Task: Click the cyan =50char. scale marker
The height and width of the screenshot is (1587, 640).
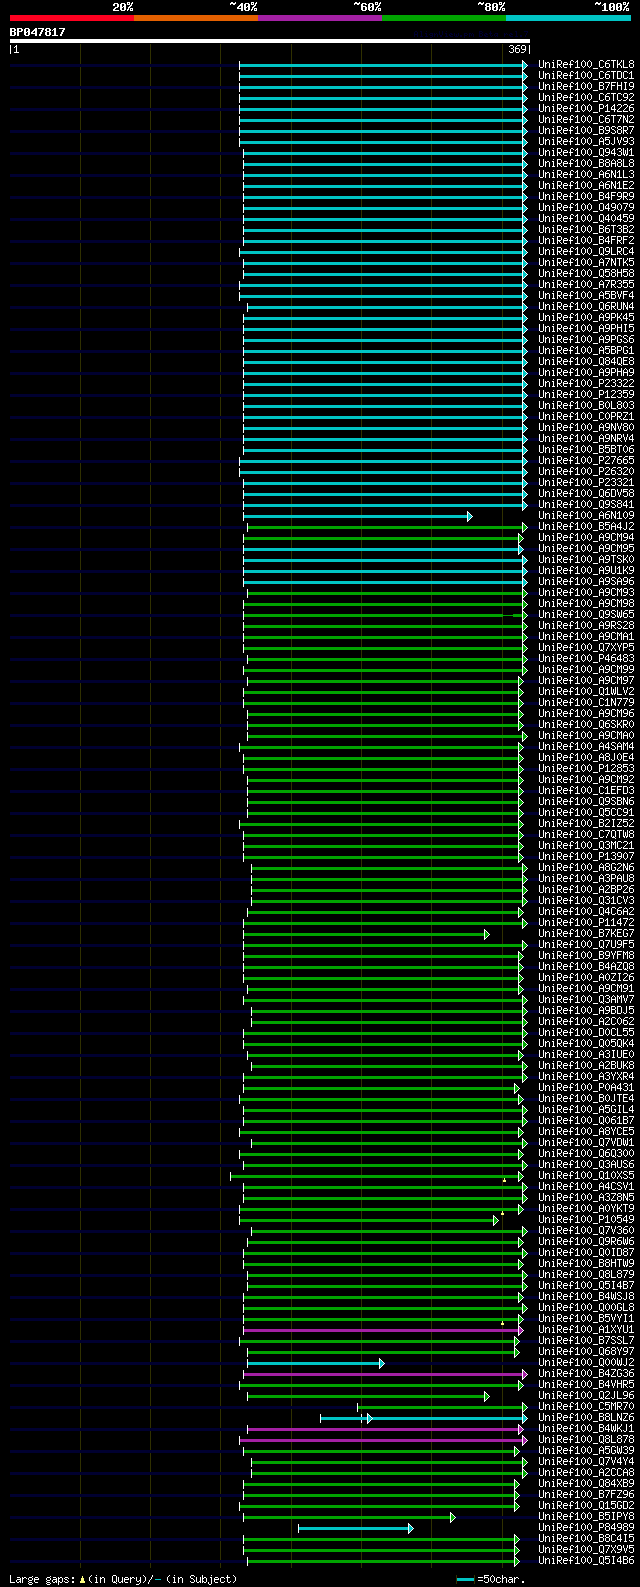Action: click(464, 1579)
